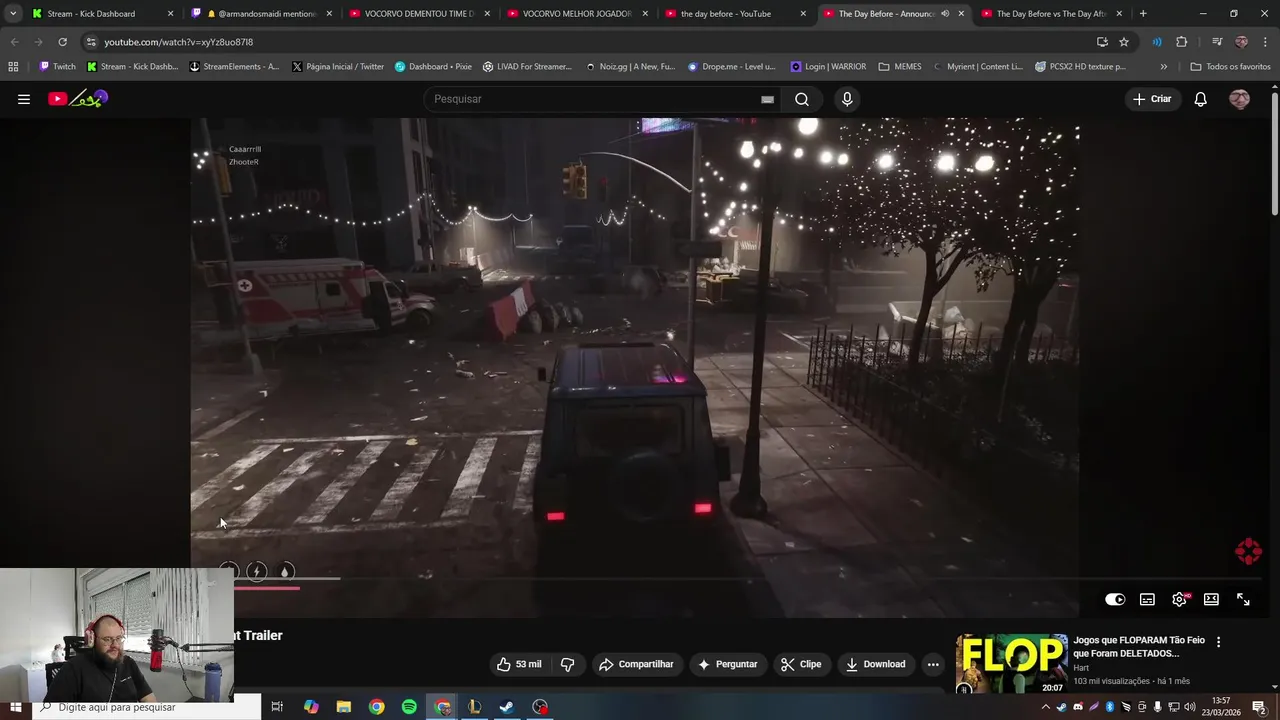Open the tab search dropdown arrow
This screenshot has height=720, width=1280.
(x=12, y=14)
